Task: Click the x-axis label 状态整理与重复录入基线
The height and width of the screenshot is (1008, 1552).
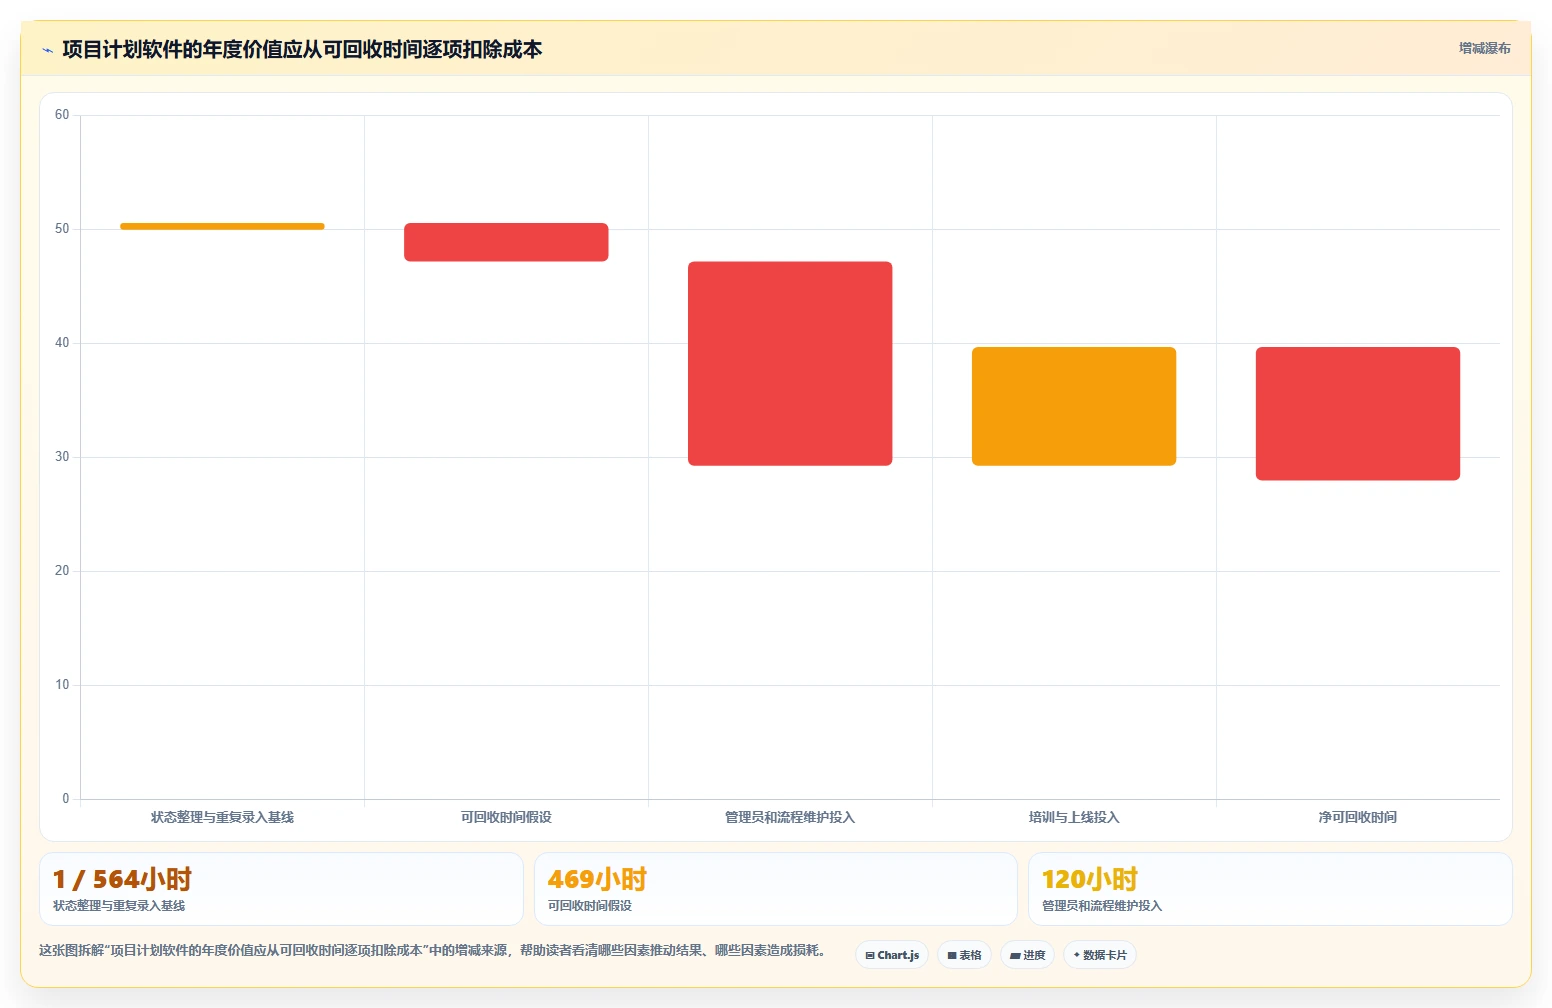Action: coord(222,817)
